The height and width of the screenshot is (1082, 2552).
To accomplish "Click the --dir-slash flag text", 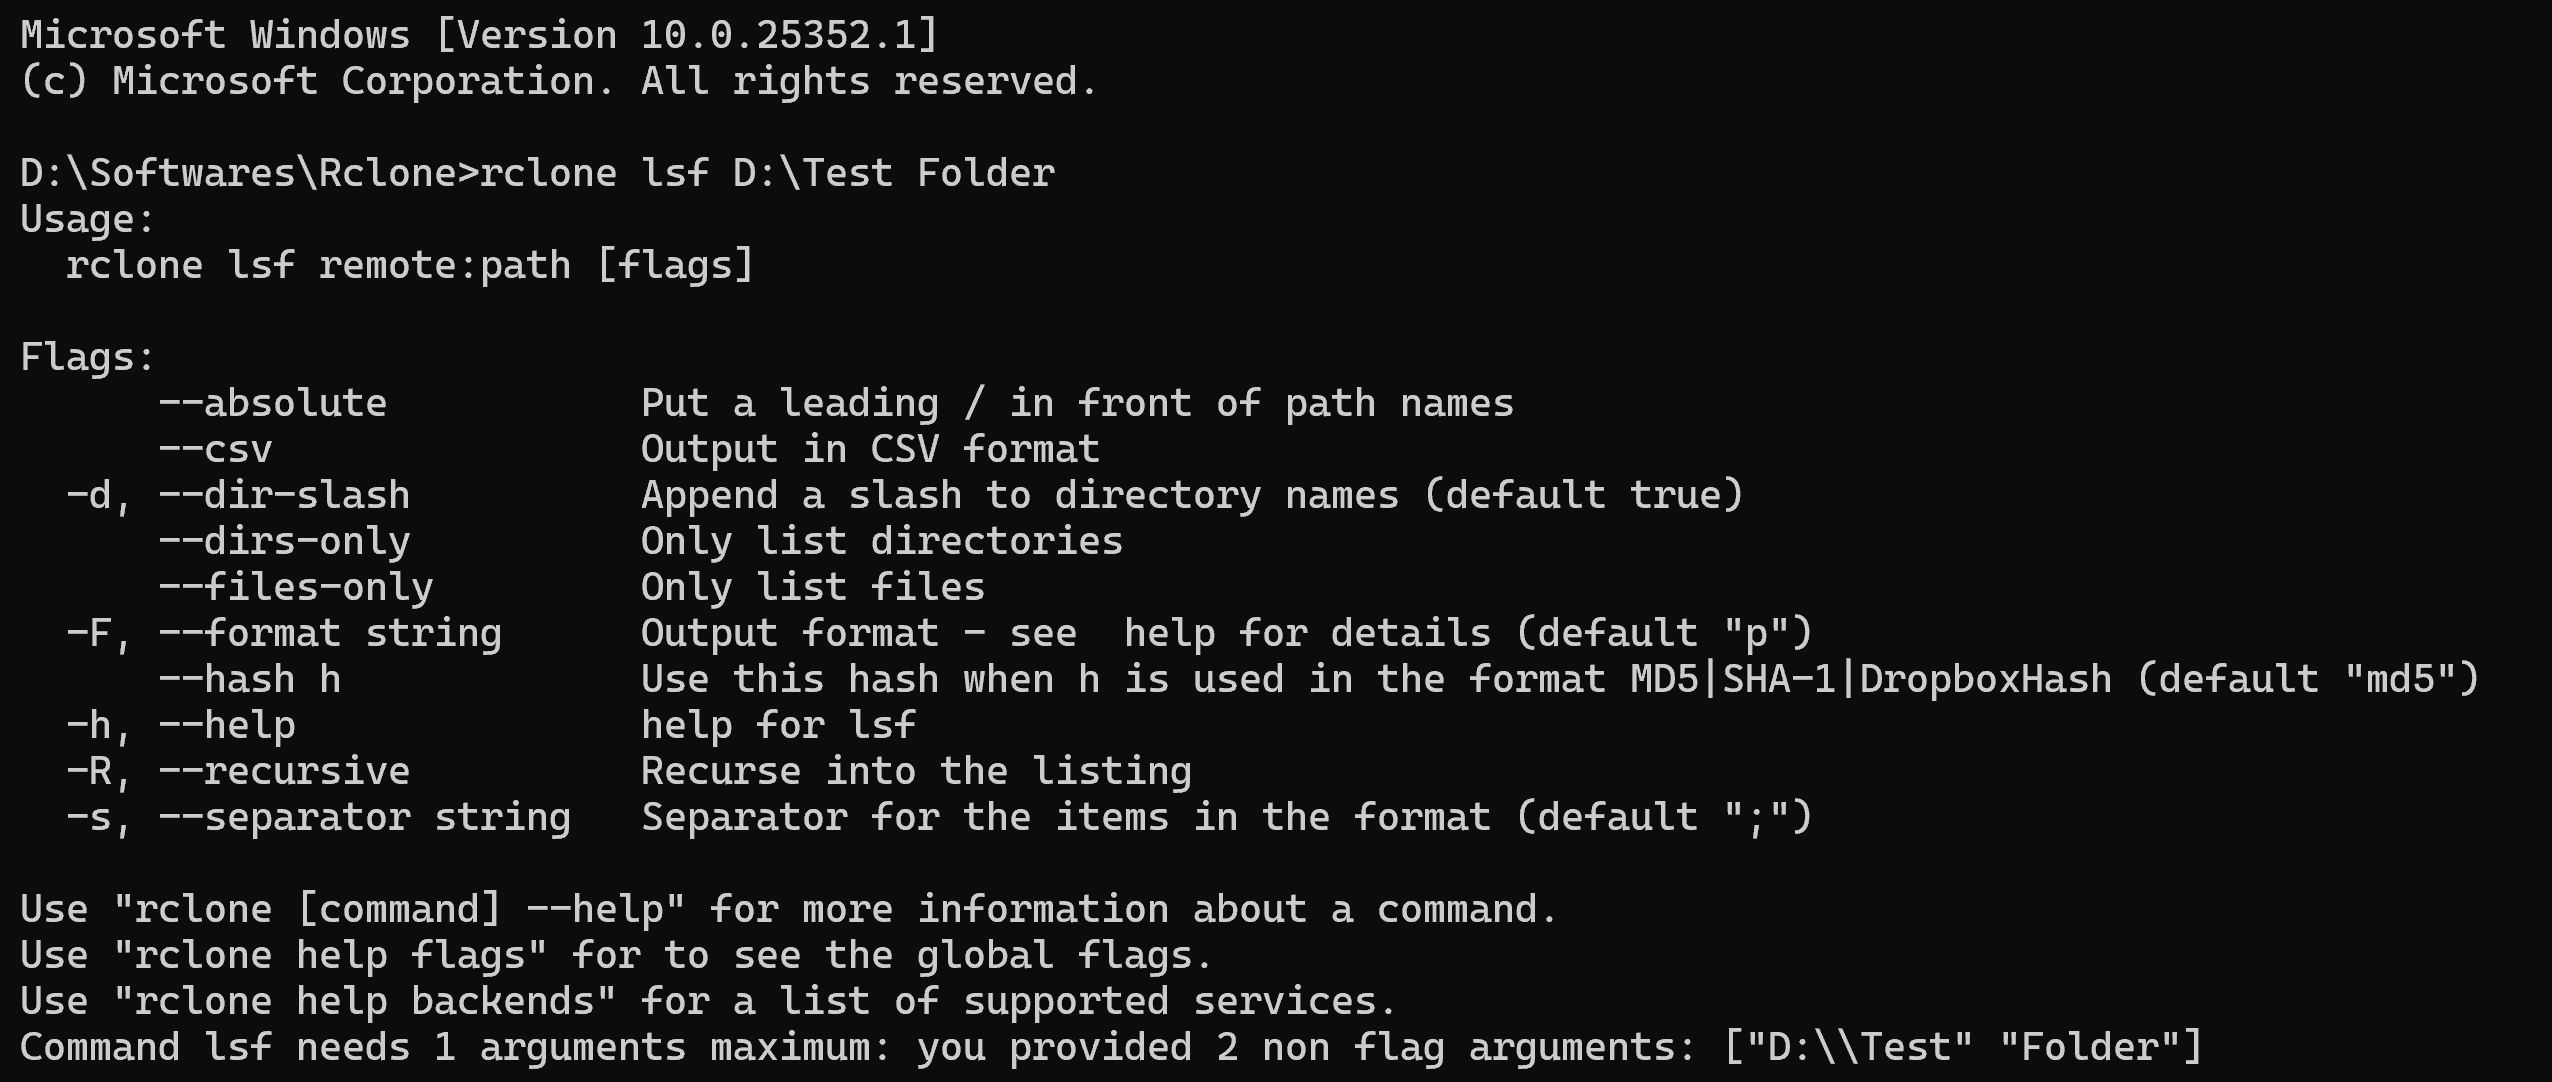I will (x=284, y=495).
